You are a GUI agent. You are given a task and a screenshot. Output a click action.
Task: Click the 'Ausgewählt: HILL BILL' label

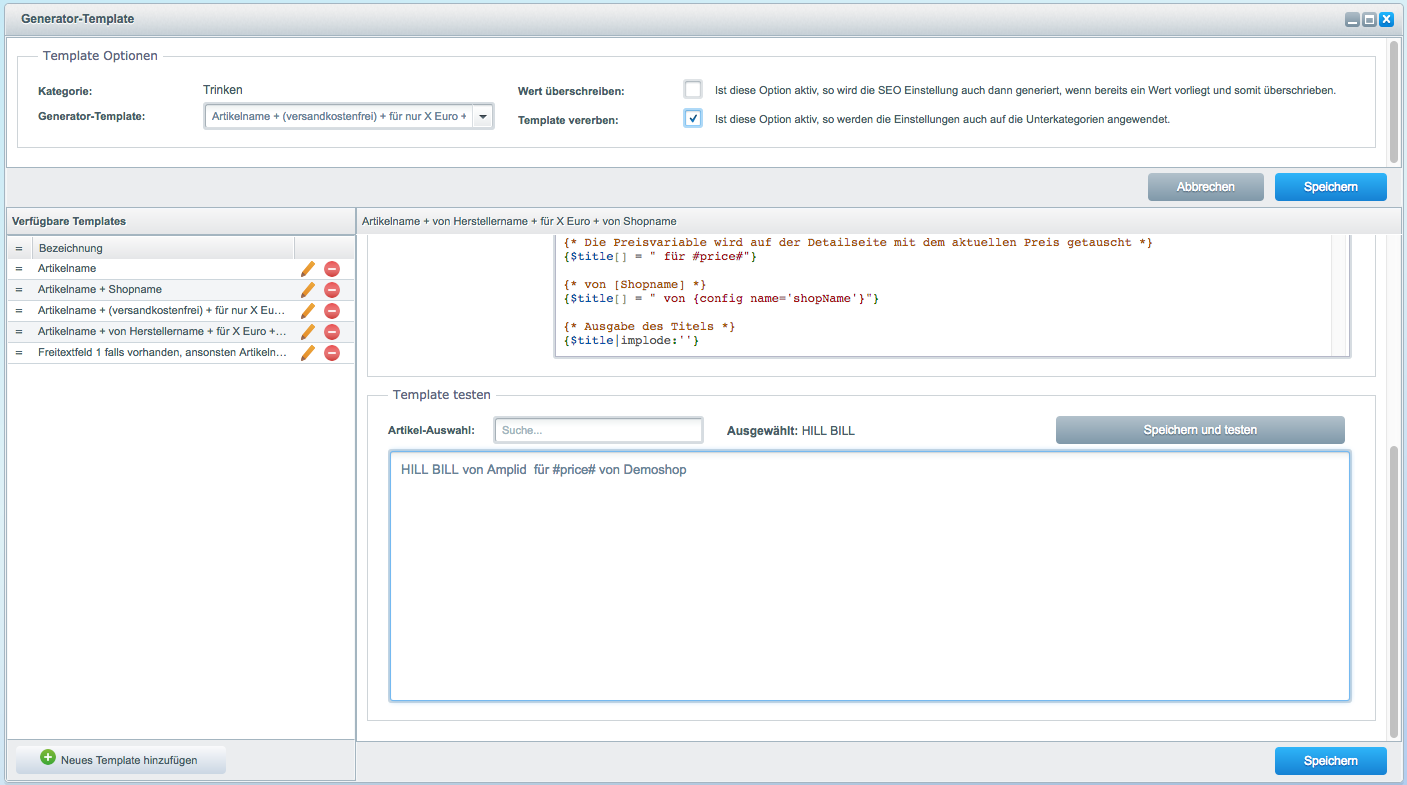click(x=791, y=431)
